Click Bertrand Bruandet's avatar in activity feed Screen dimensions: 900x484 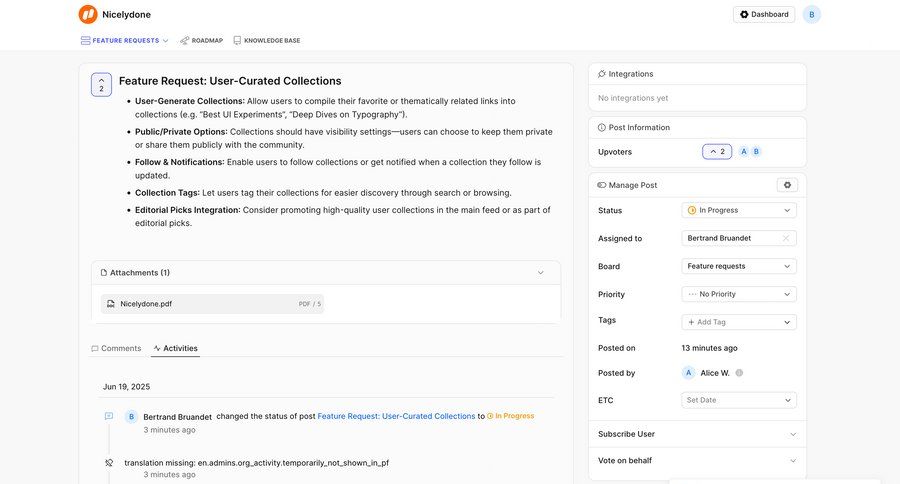[x=131, y=416]
